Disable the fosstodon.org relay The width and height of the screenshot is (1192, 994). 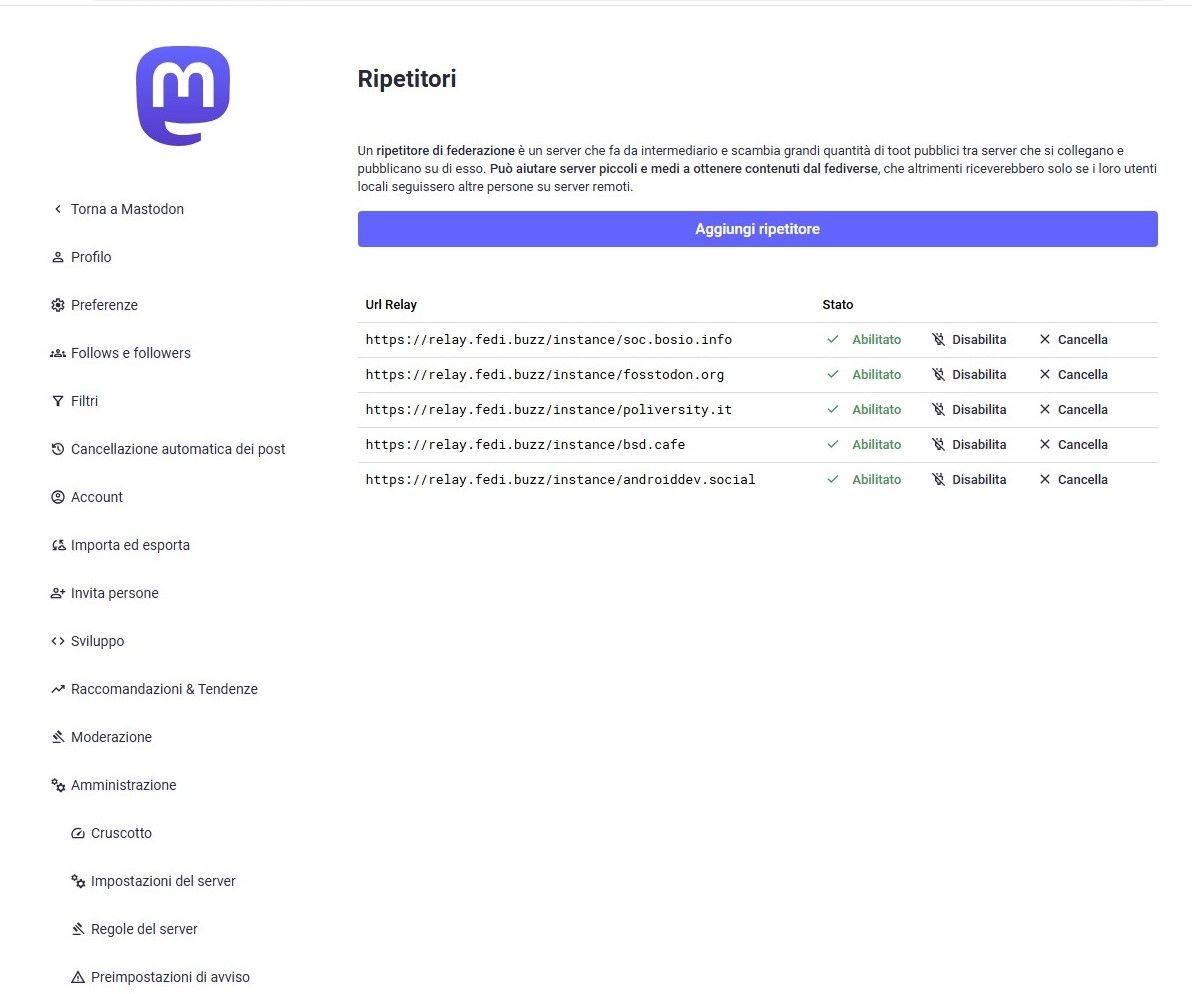tap(968, 375)
